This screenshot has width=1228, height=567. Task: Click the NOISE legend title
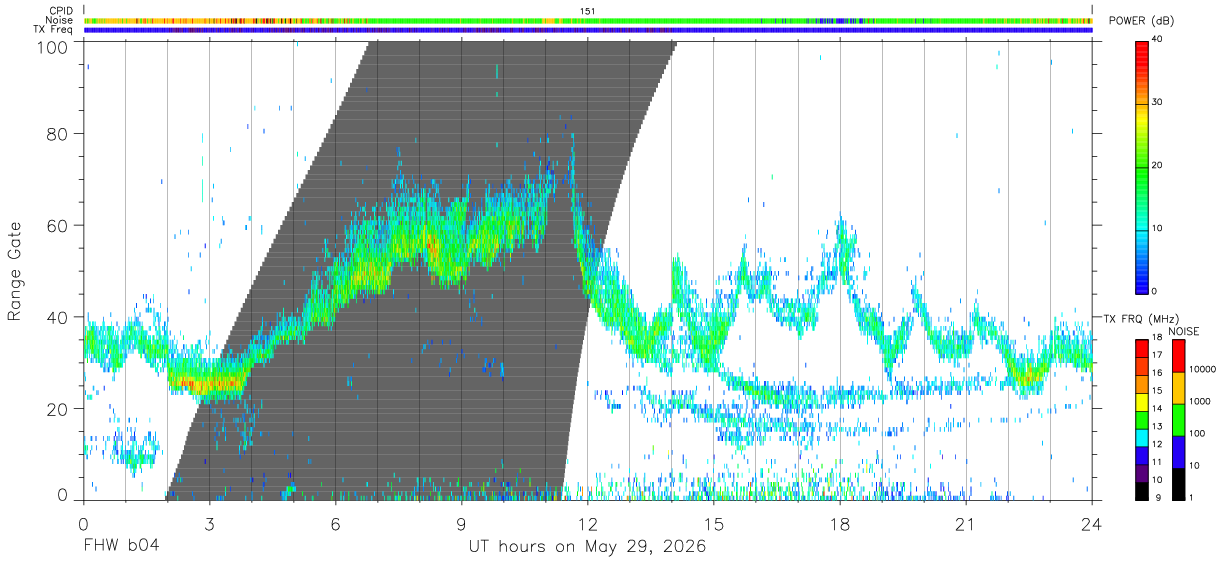[1186, 331]
